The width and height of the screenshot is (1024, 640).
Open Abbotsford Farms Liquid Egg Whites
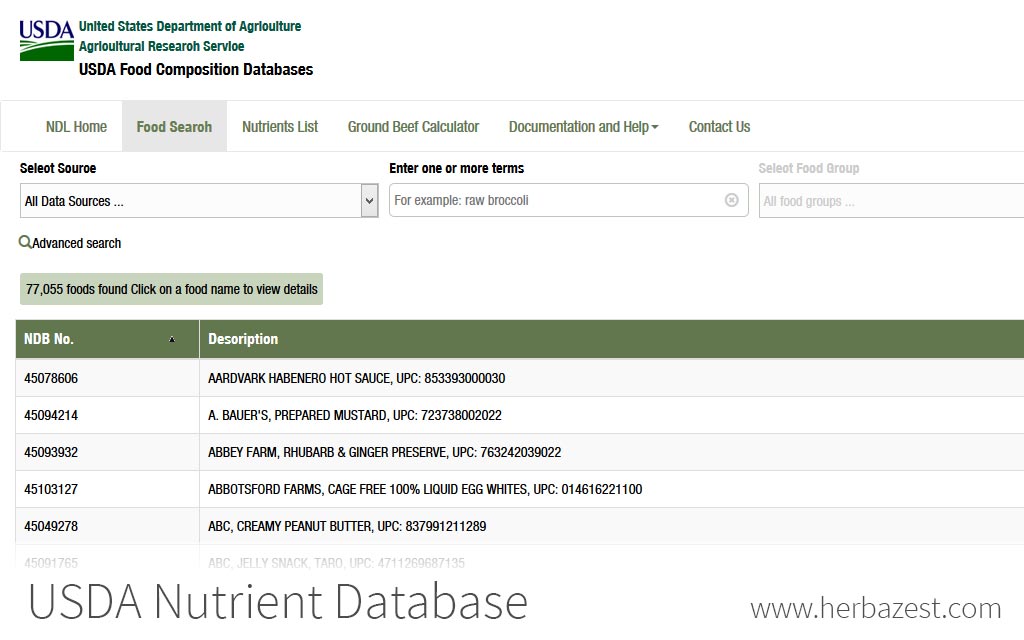425,489
